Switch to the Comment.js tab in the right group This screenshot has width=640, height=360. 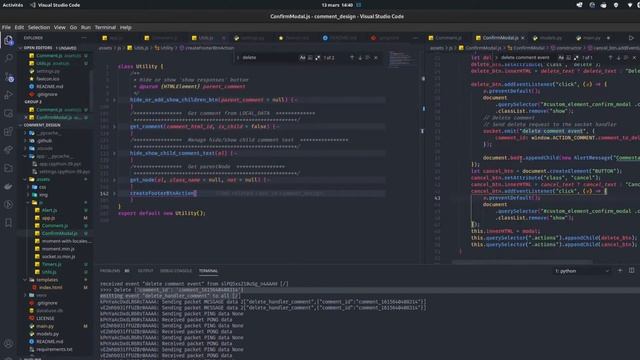click(x=446, y=38)
